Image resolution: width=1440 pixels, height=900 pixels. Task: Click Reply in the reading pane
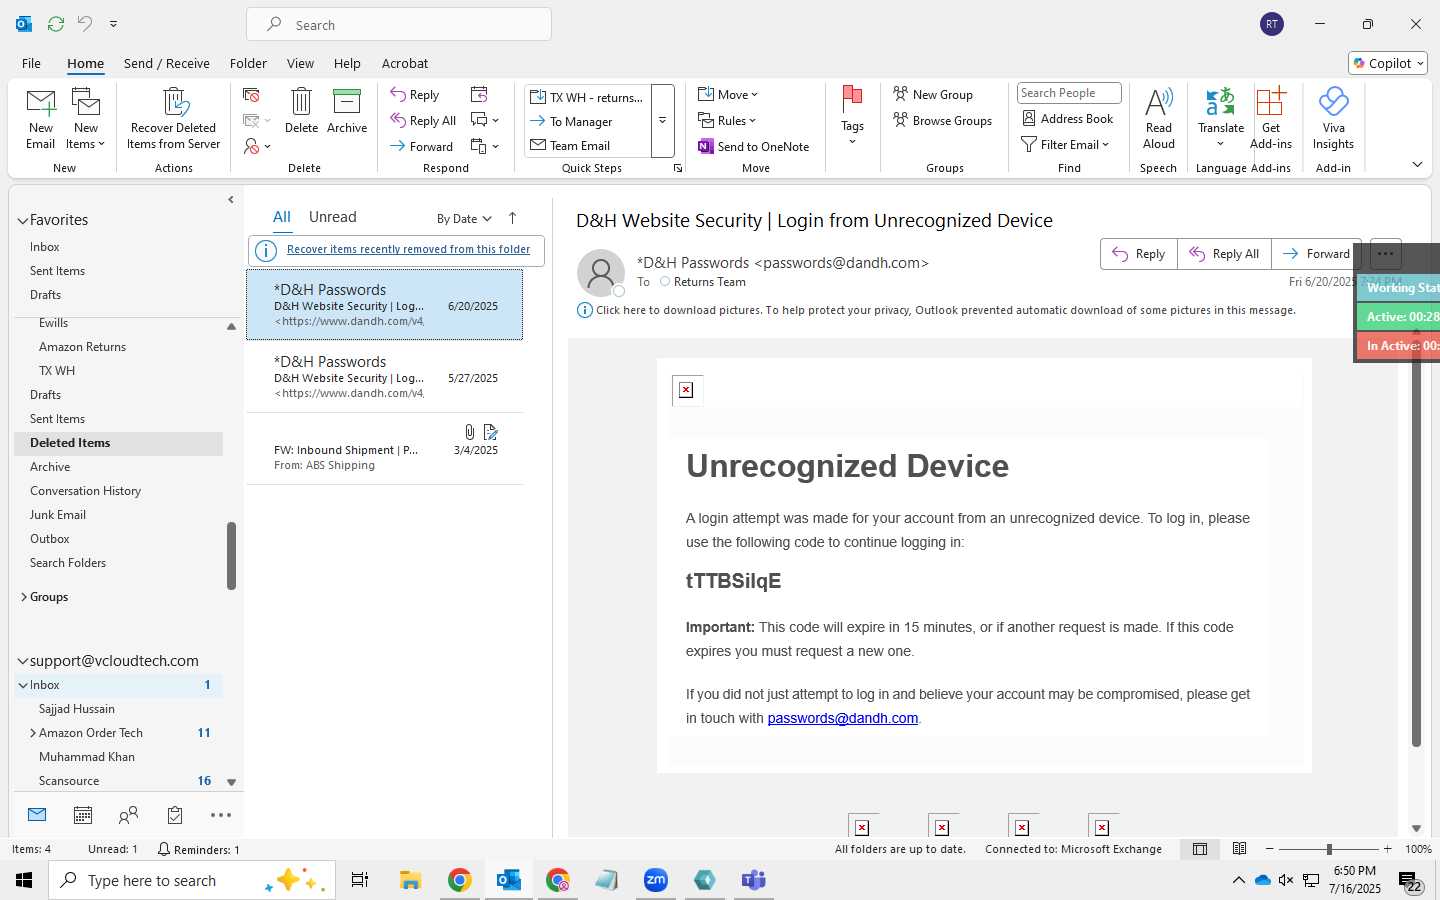[x=1139, y=254]
